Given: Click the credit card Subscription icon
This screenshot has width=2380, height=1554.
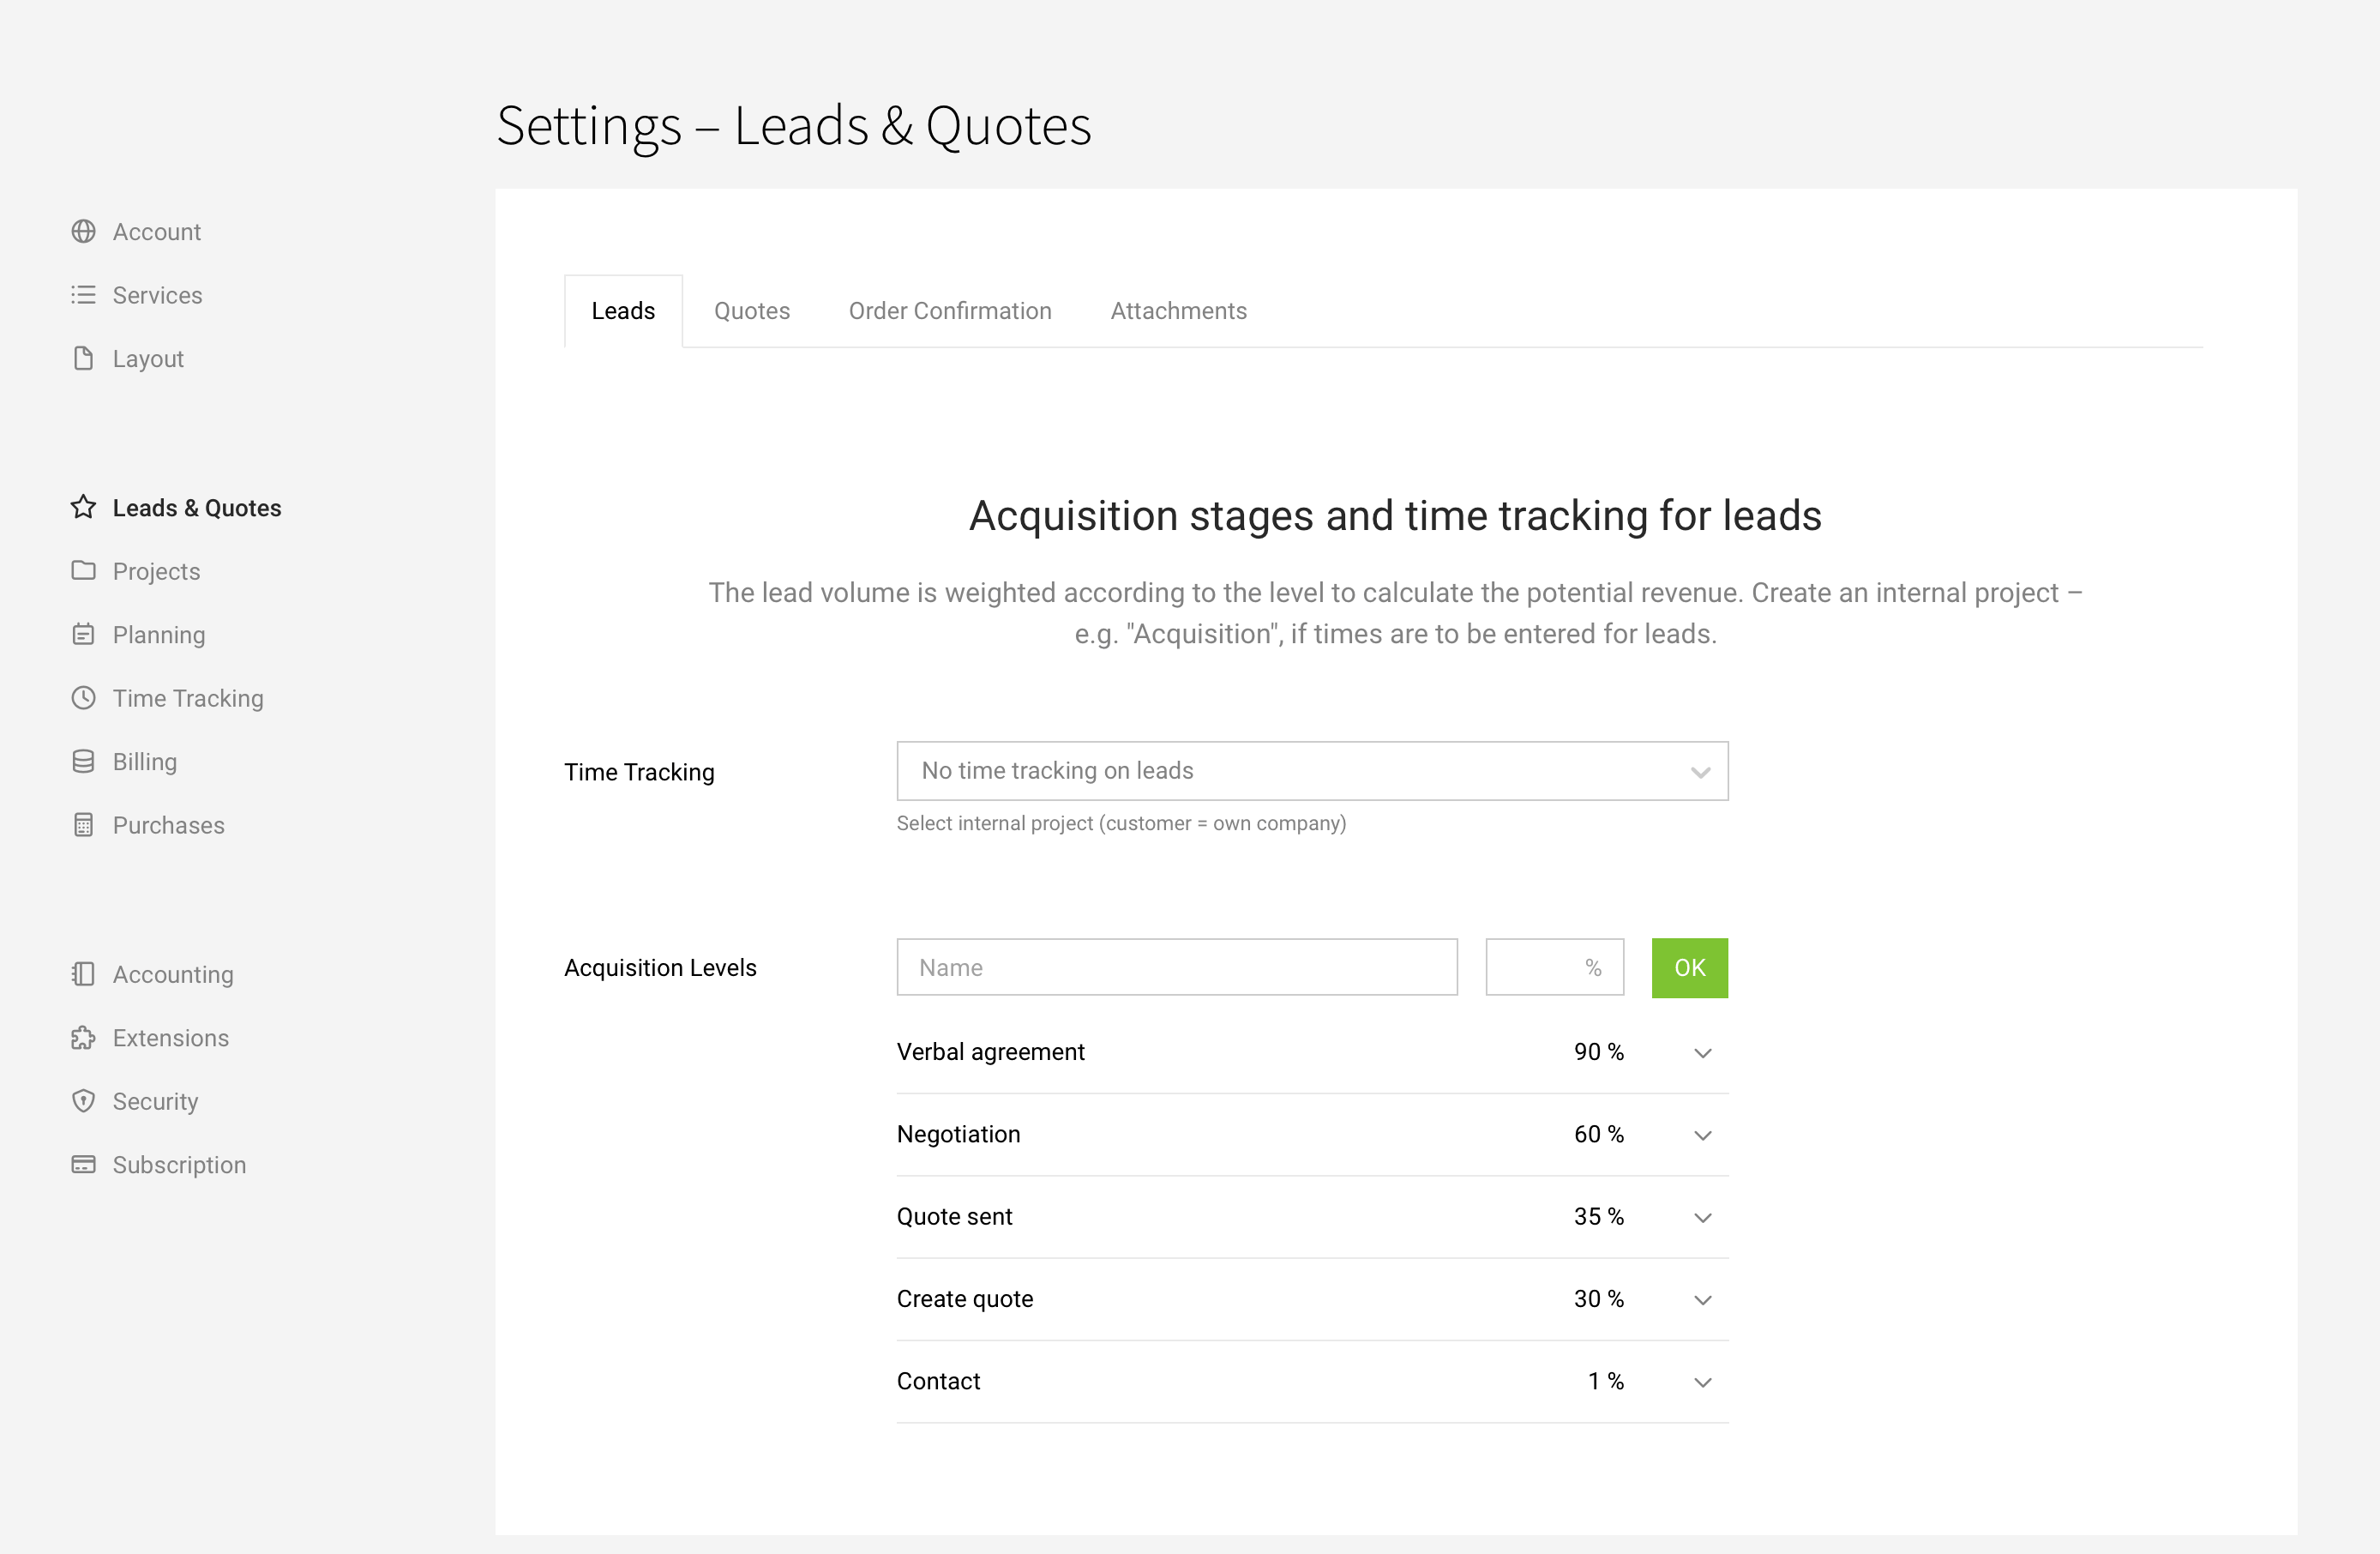Looking at the screenshot, I should pos(84,1165).
